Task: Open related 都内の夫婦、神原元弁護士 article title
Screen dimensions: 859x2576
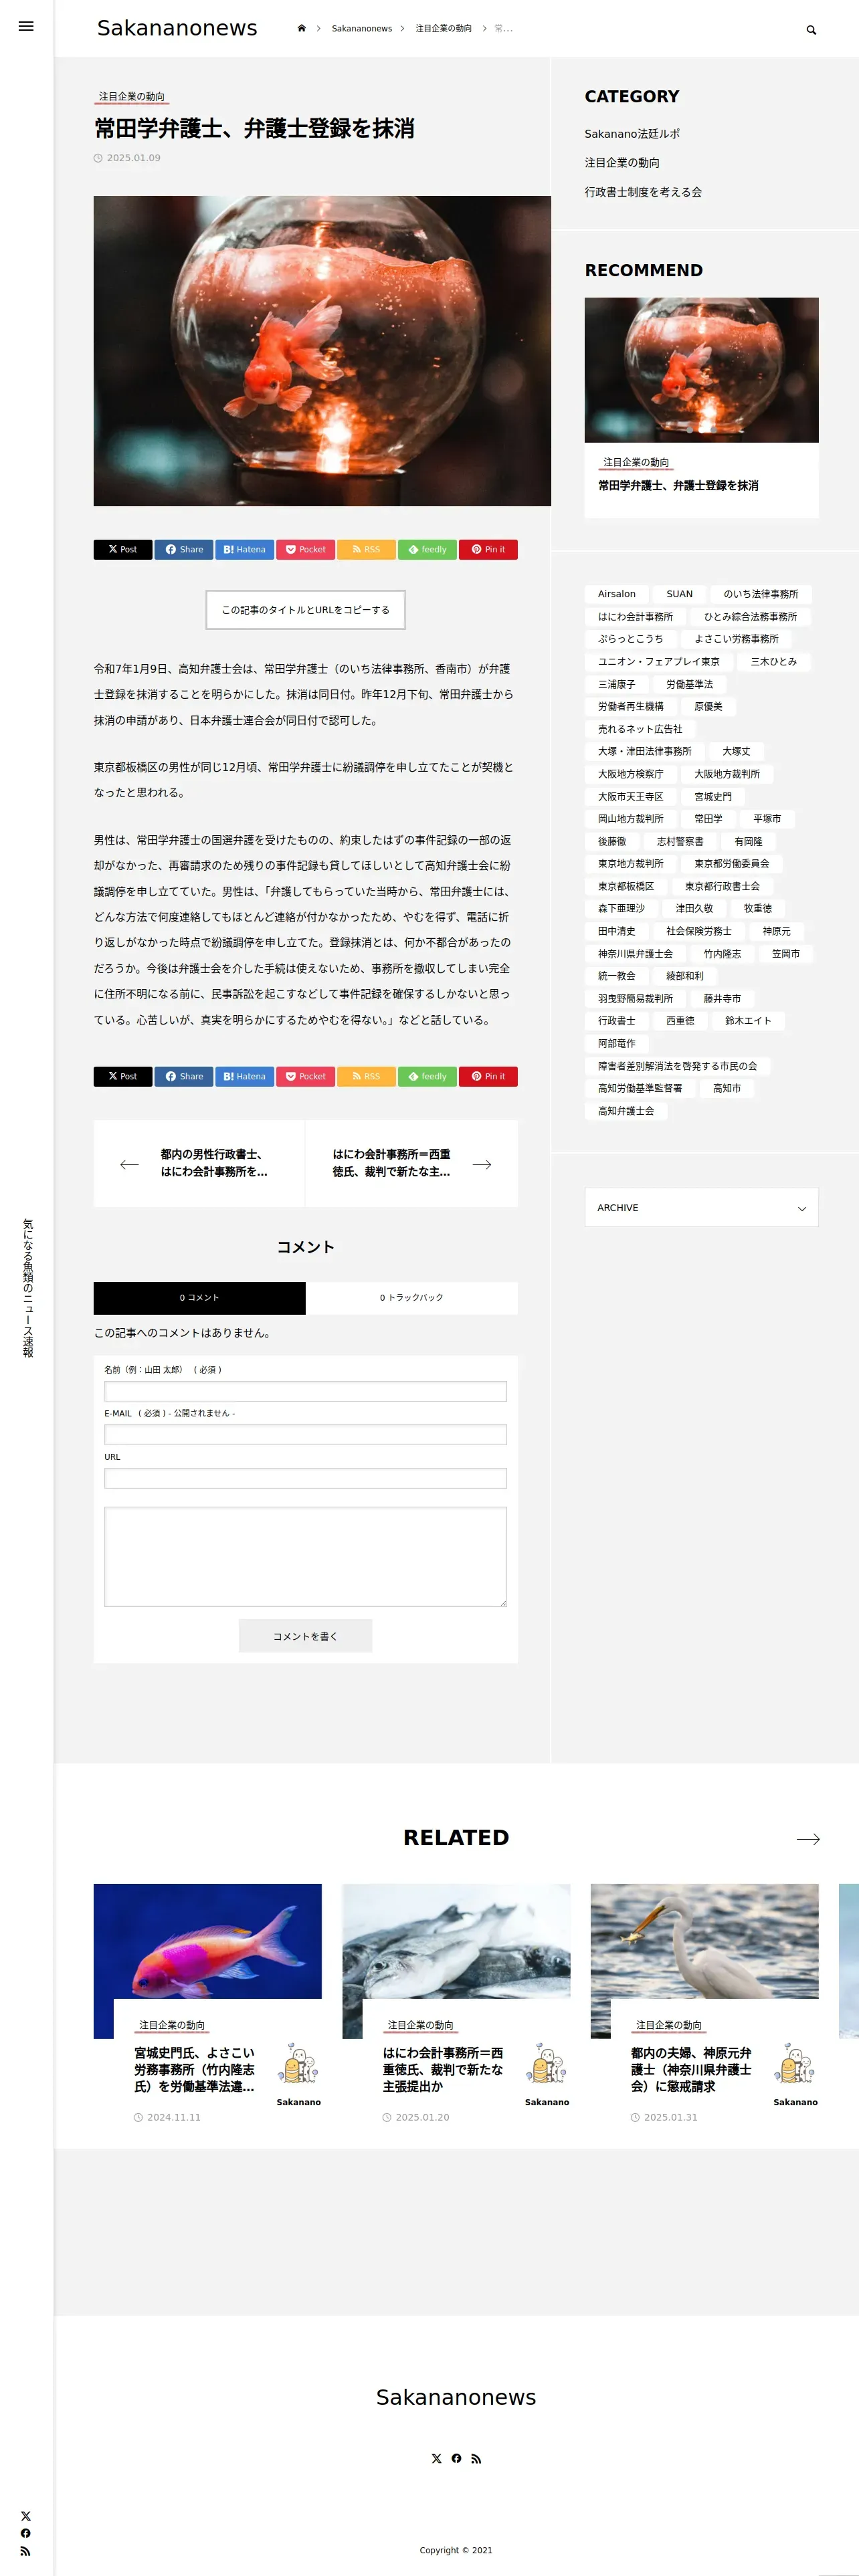Action: tap(691, 2070)
